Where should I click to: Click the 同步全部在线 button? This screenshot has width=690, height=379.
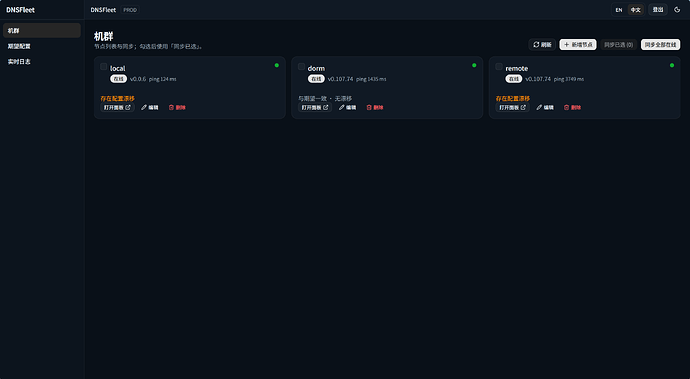(x=661, y=44)
